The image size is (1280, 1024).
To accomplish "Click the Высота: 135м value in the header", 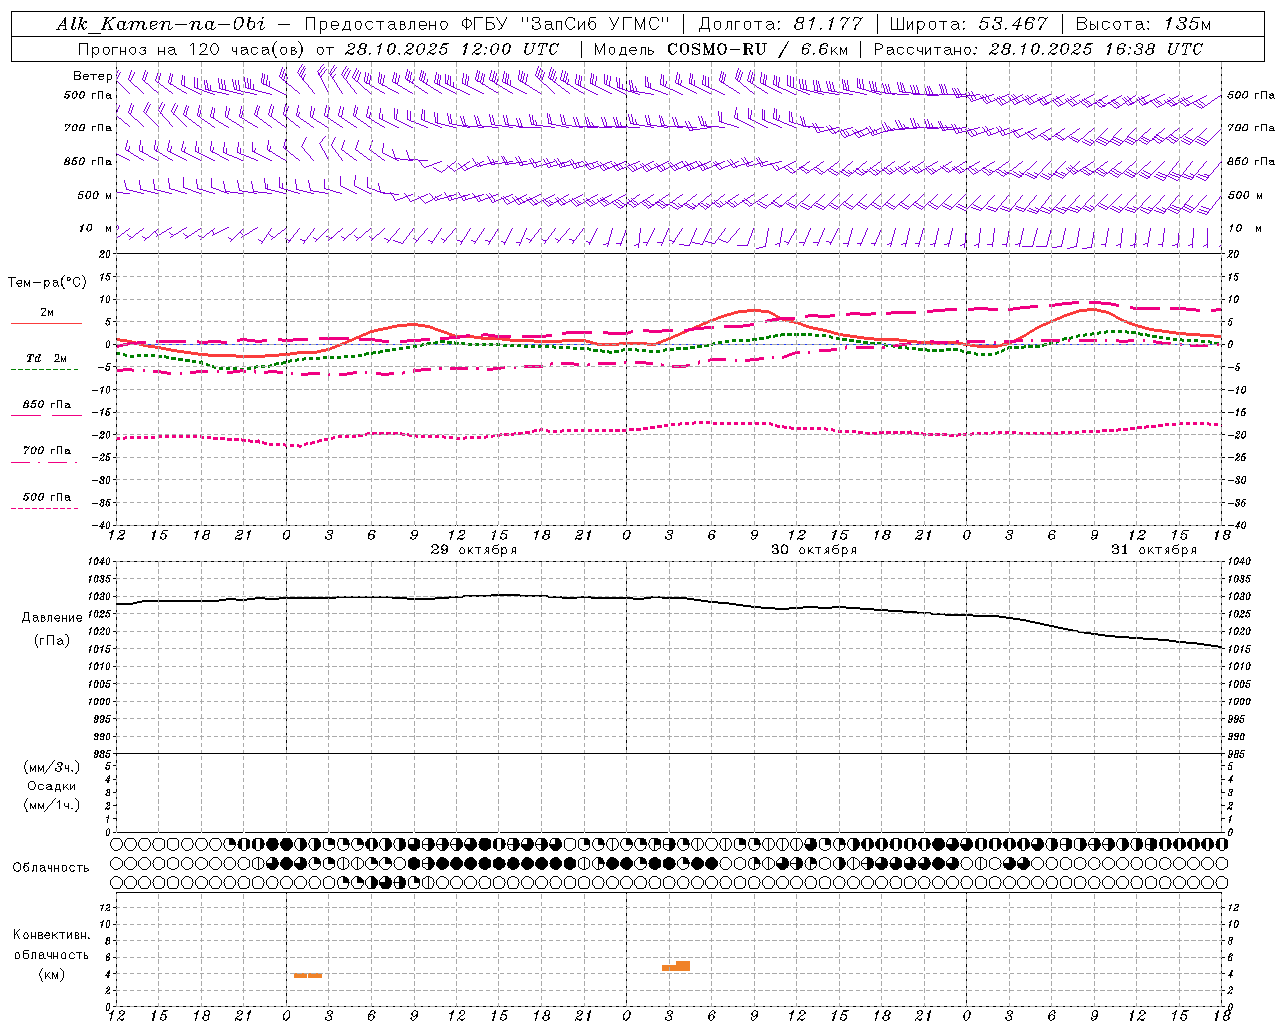I will (x=1143, y=24).
